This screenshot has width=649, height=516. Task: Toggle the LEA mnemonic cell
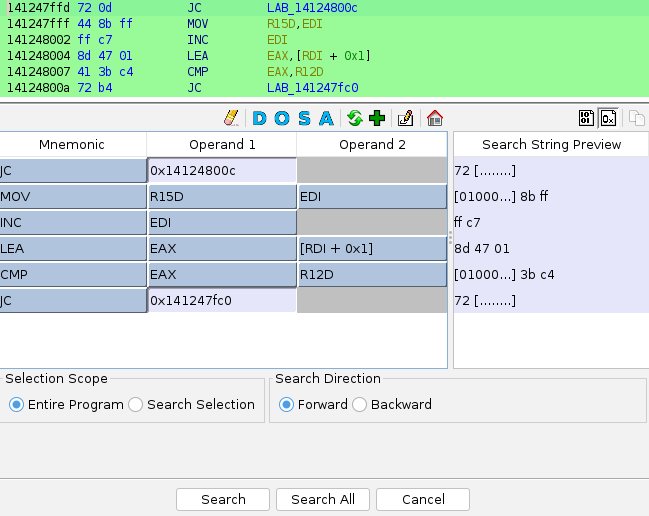pyautogui.click(x=73, y=249)
